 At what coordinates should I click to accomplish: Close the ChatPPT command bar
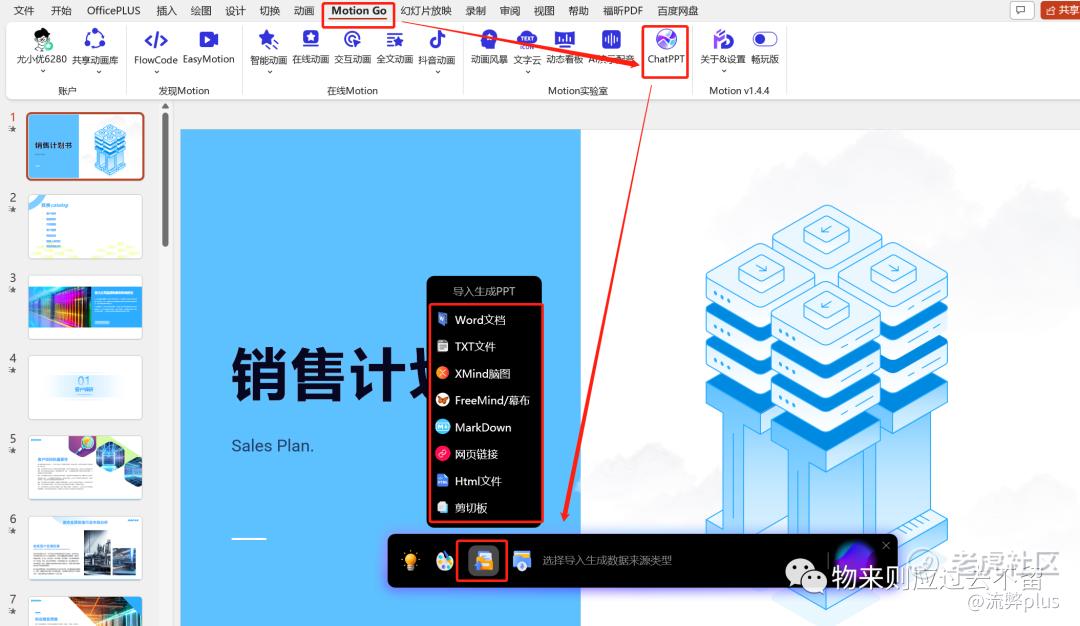pyautogui.click(x=886, y=545)
